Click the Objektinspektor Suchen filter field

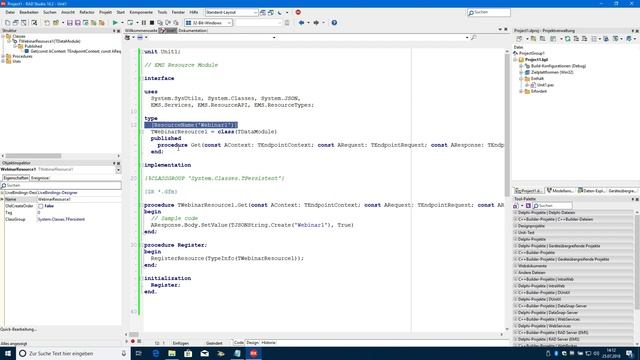tap(61, 185)
